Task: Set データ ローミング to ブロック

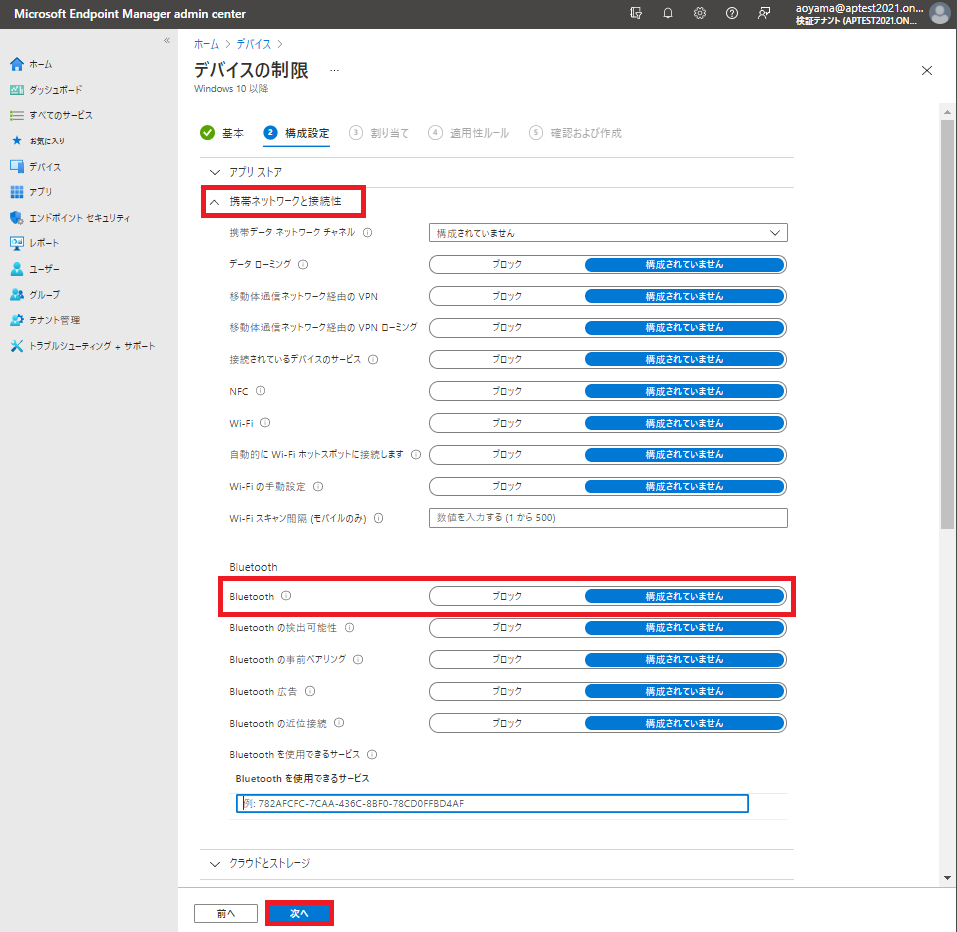Action: pos(507,264)
